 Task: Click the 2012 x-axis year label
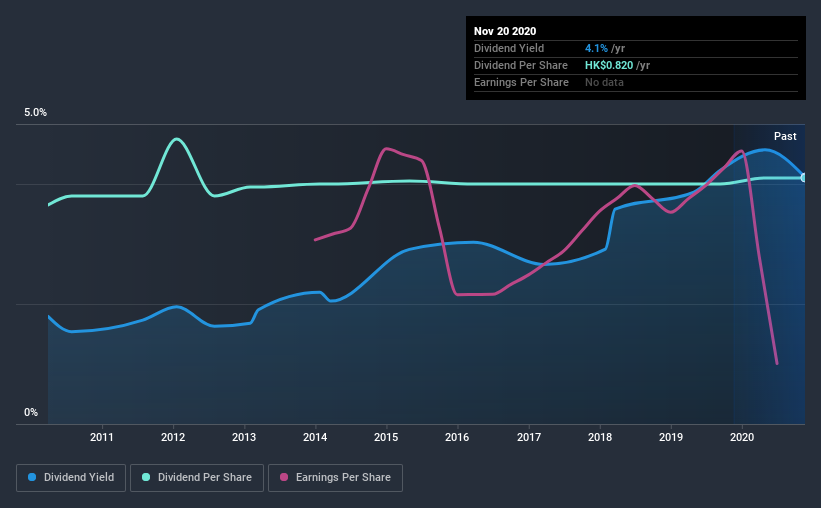coord(173,437)
